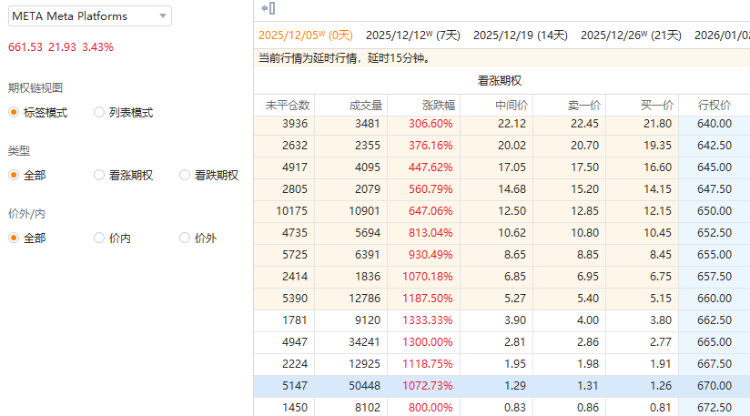Screen dimensions: 750x416
Task: Click the 1070.18% change value
Action: 428,276
